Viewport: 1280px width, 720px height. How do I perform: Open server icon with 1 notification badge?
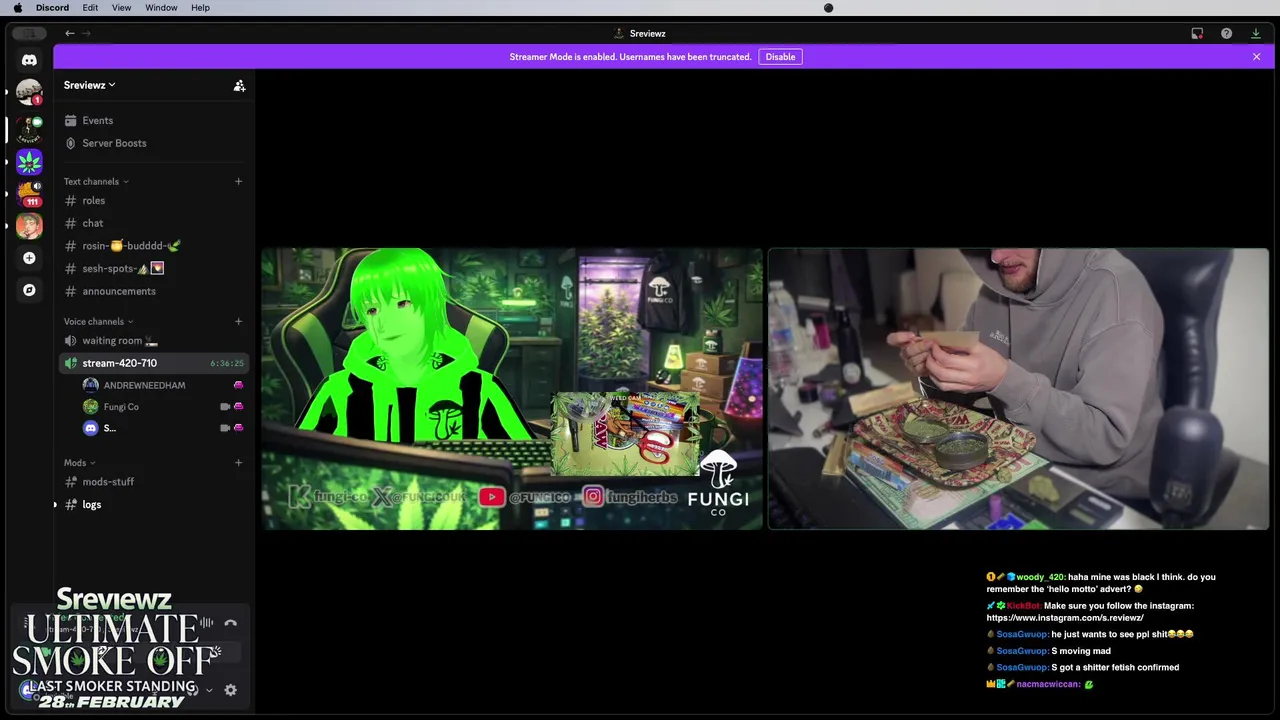tap(29, 93)
